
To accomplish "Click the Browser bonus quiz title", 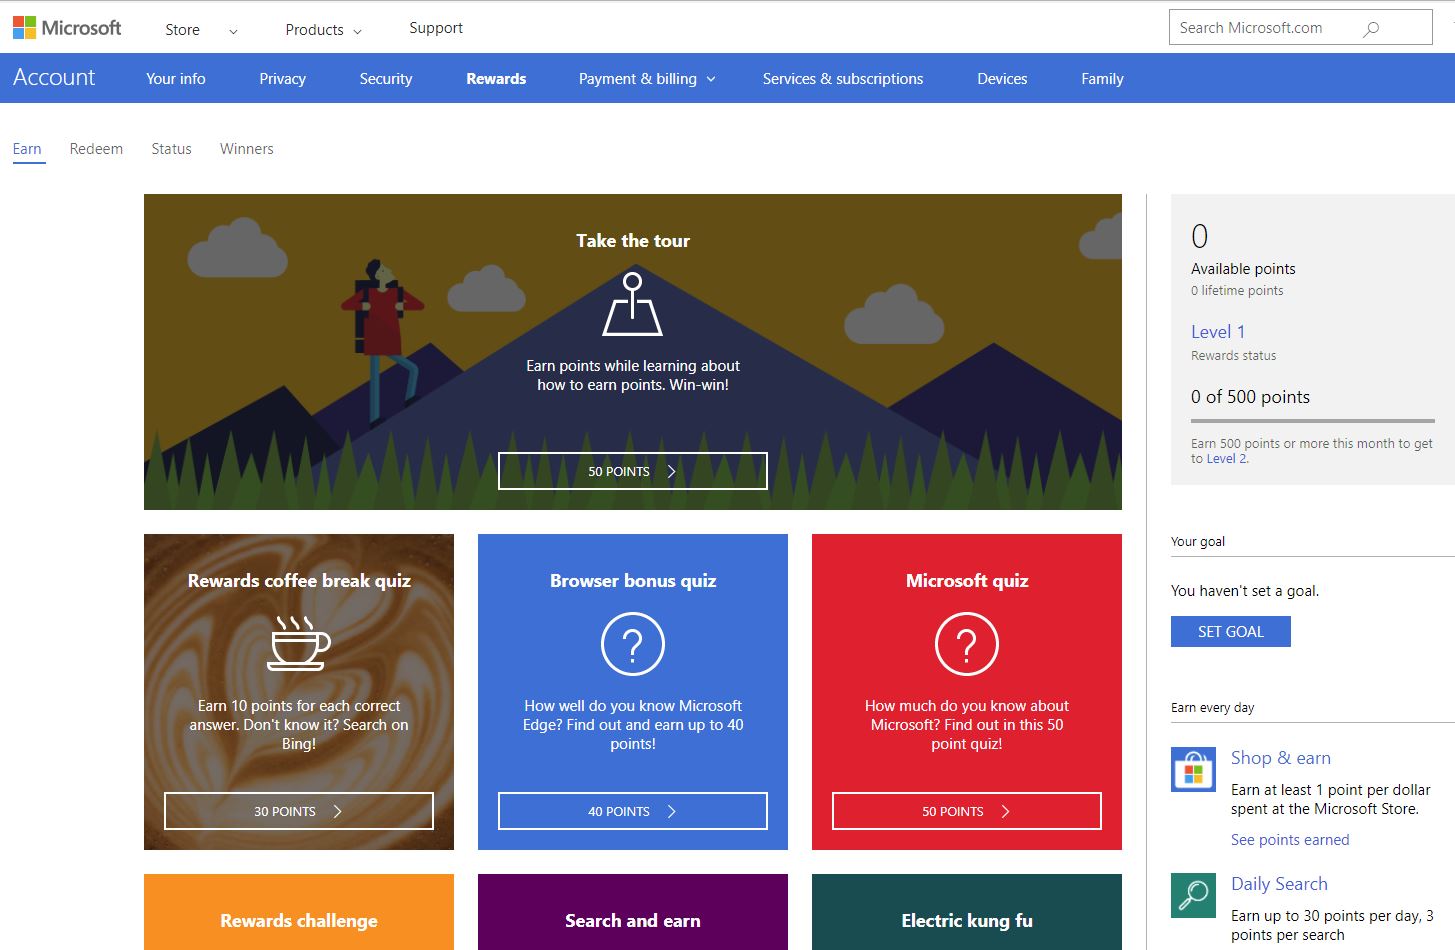I will click(x=633, y=581).
